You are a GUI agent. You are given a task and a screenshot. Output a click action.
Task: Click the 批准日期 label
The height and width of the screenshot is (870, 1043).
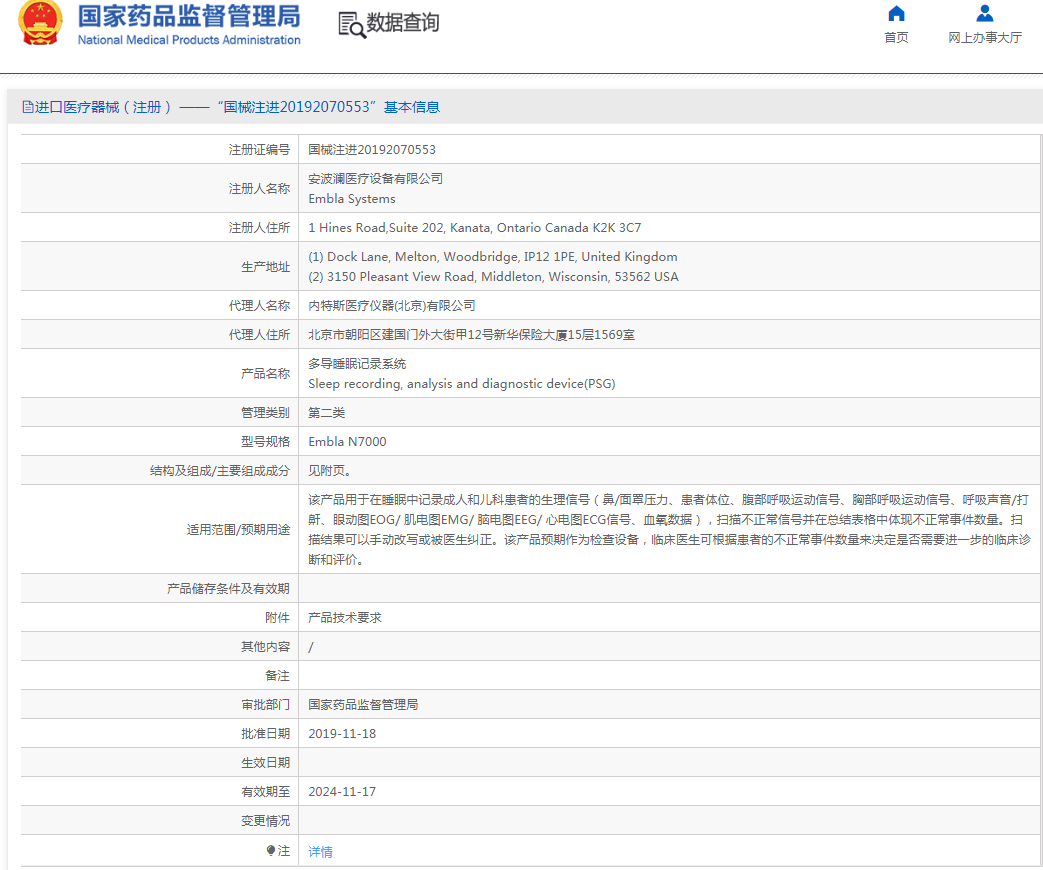[x=265, y=734]
